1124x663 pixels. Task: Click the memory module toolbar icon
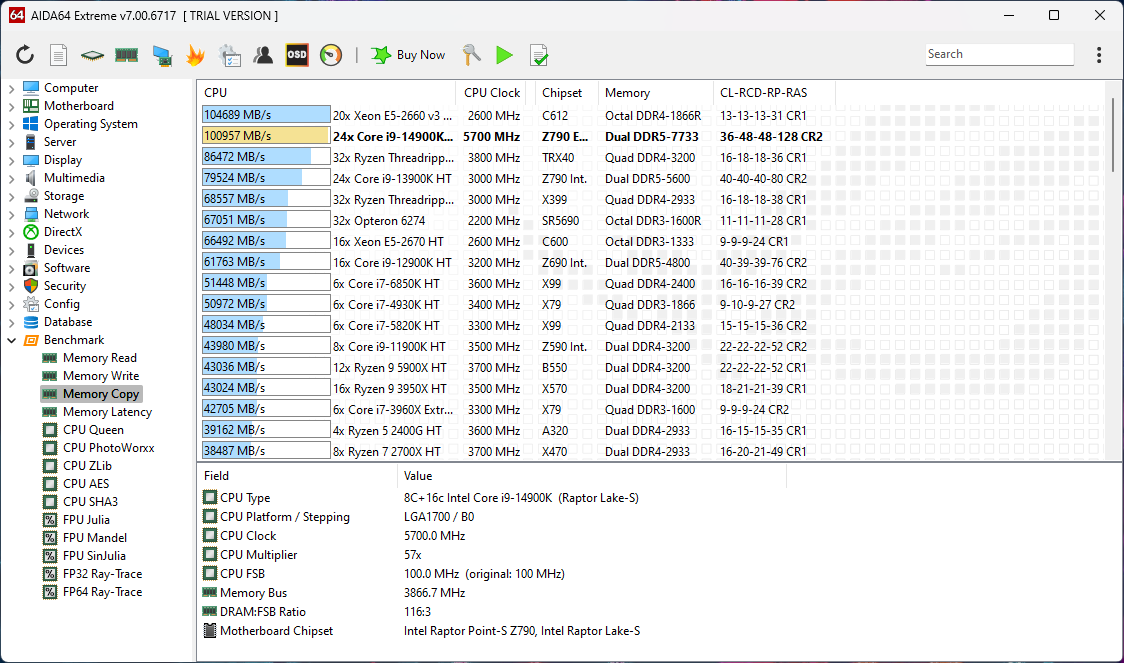pos(126,55)
